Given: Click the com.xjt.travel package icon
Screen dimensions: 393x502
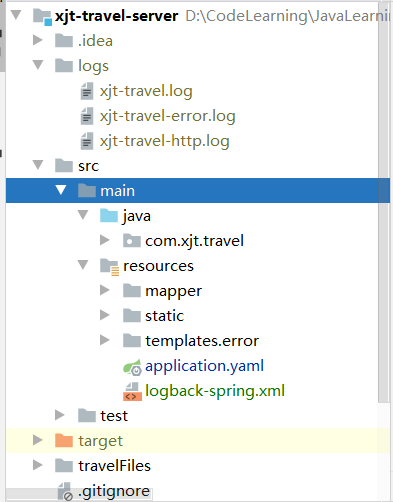Looking at the screenshot, I should point(131,241).
